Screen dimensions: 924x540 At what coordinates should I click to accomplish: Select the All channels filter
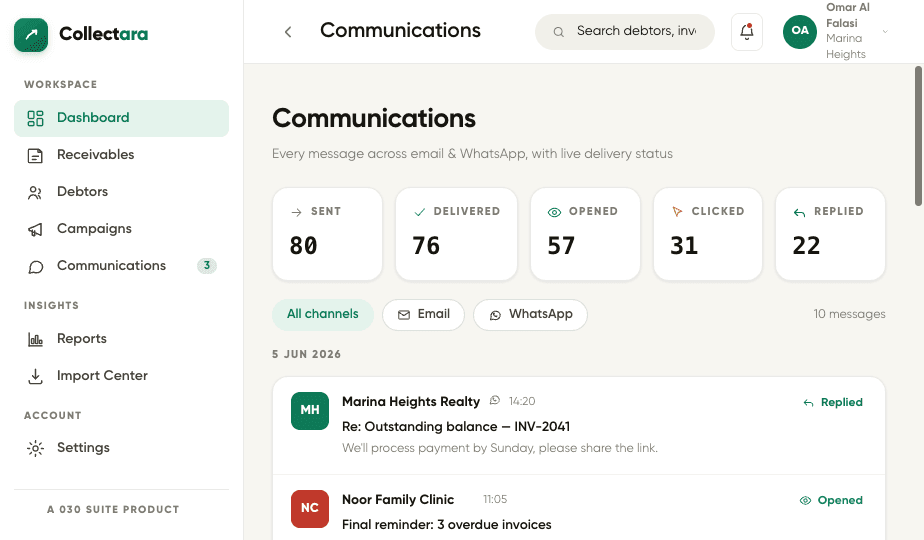(323, 315)
